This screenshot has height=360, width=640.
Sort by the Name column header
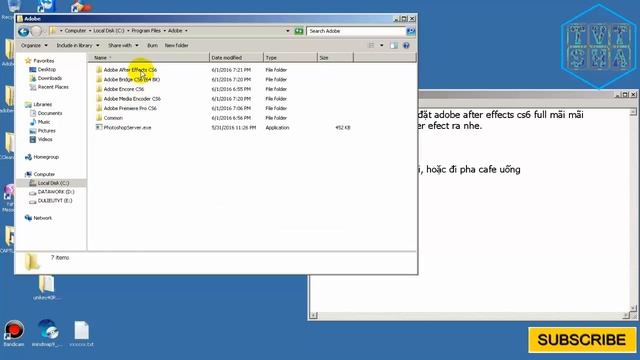point(149,58)
